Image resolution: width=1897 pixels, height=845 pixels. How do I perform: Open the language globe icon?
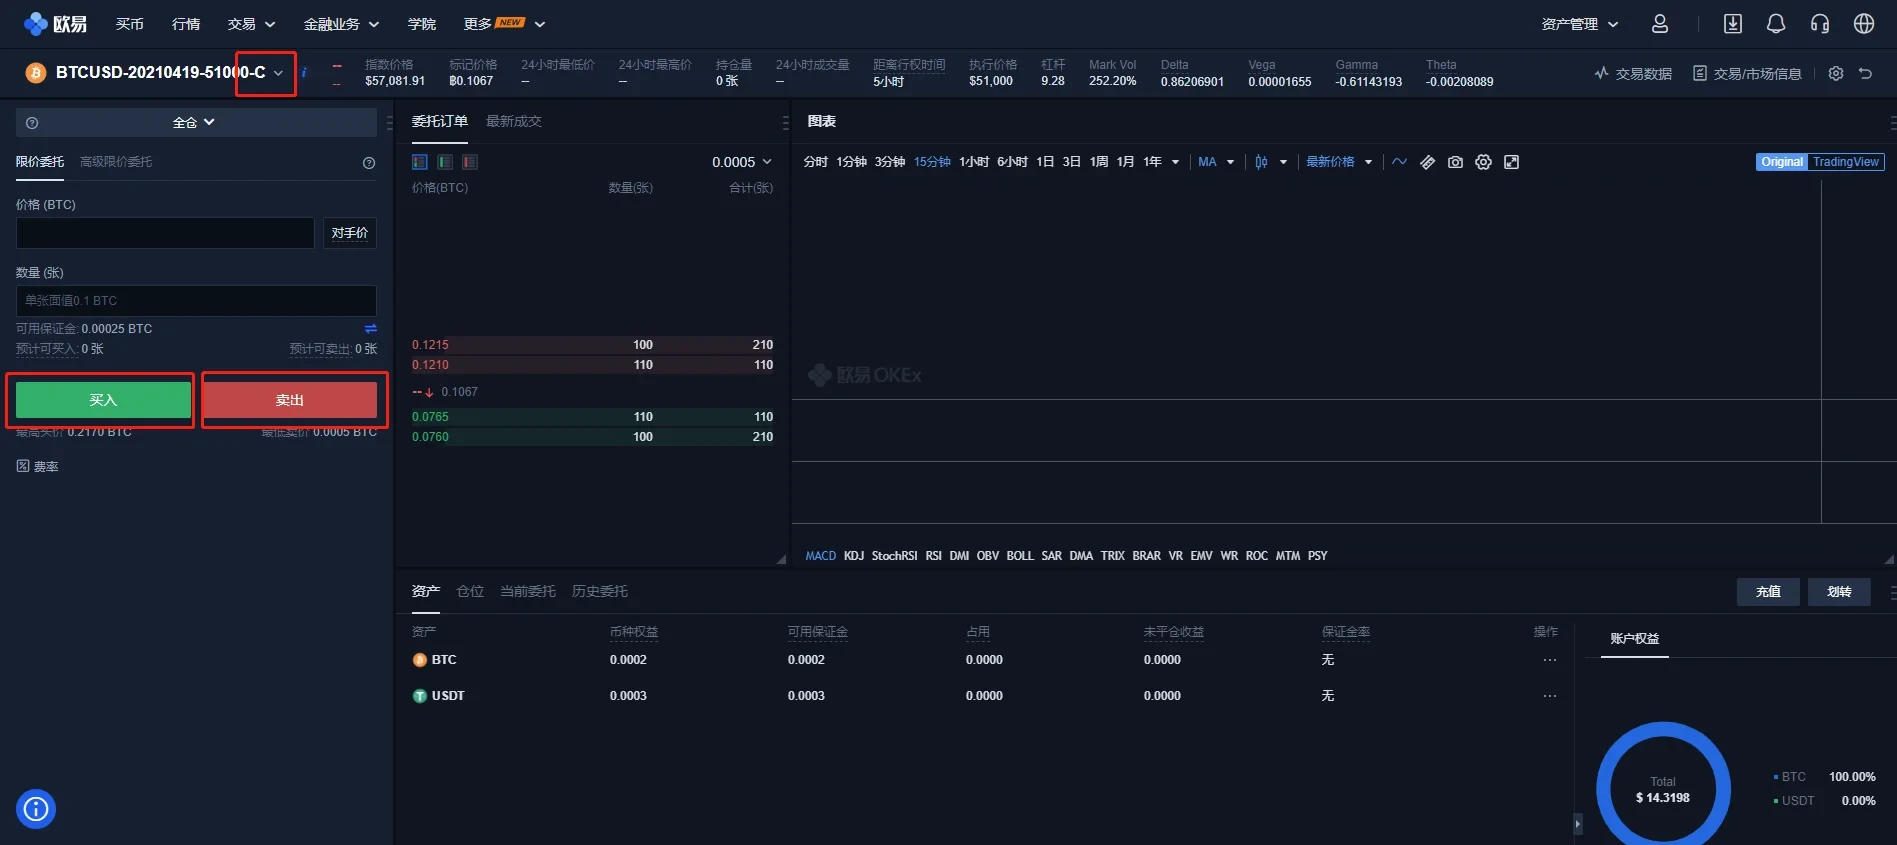point(1863,24)
